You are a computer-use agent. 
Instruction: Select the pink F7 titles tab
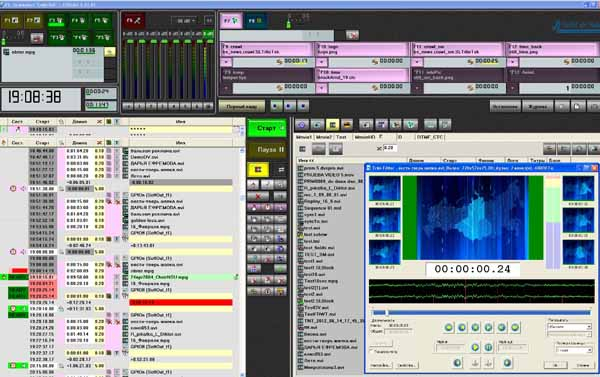pos(231,21)
